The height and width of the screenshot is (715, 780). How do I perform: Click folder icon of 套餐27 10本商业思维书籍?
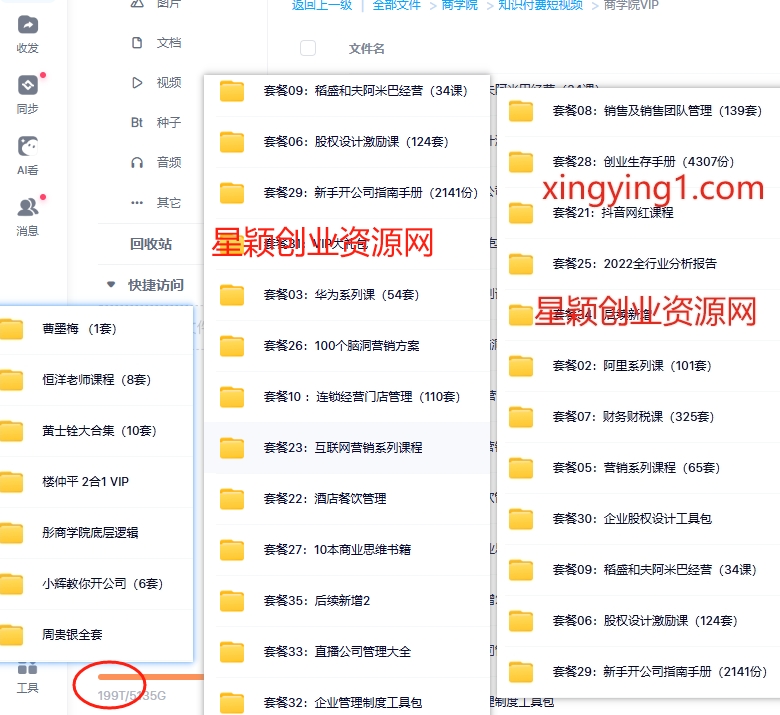[x=232, y=550]
